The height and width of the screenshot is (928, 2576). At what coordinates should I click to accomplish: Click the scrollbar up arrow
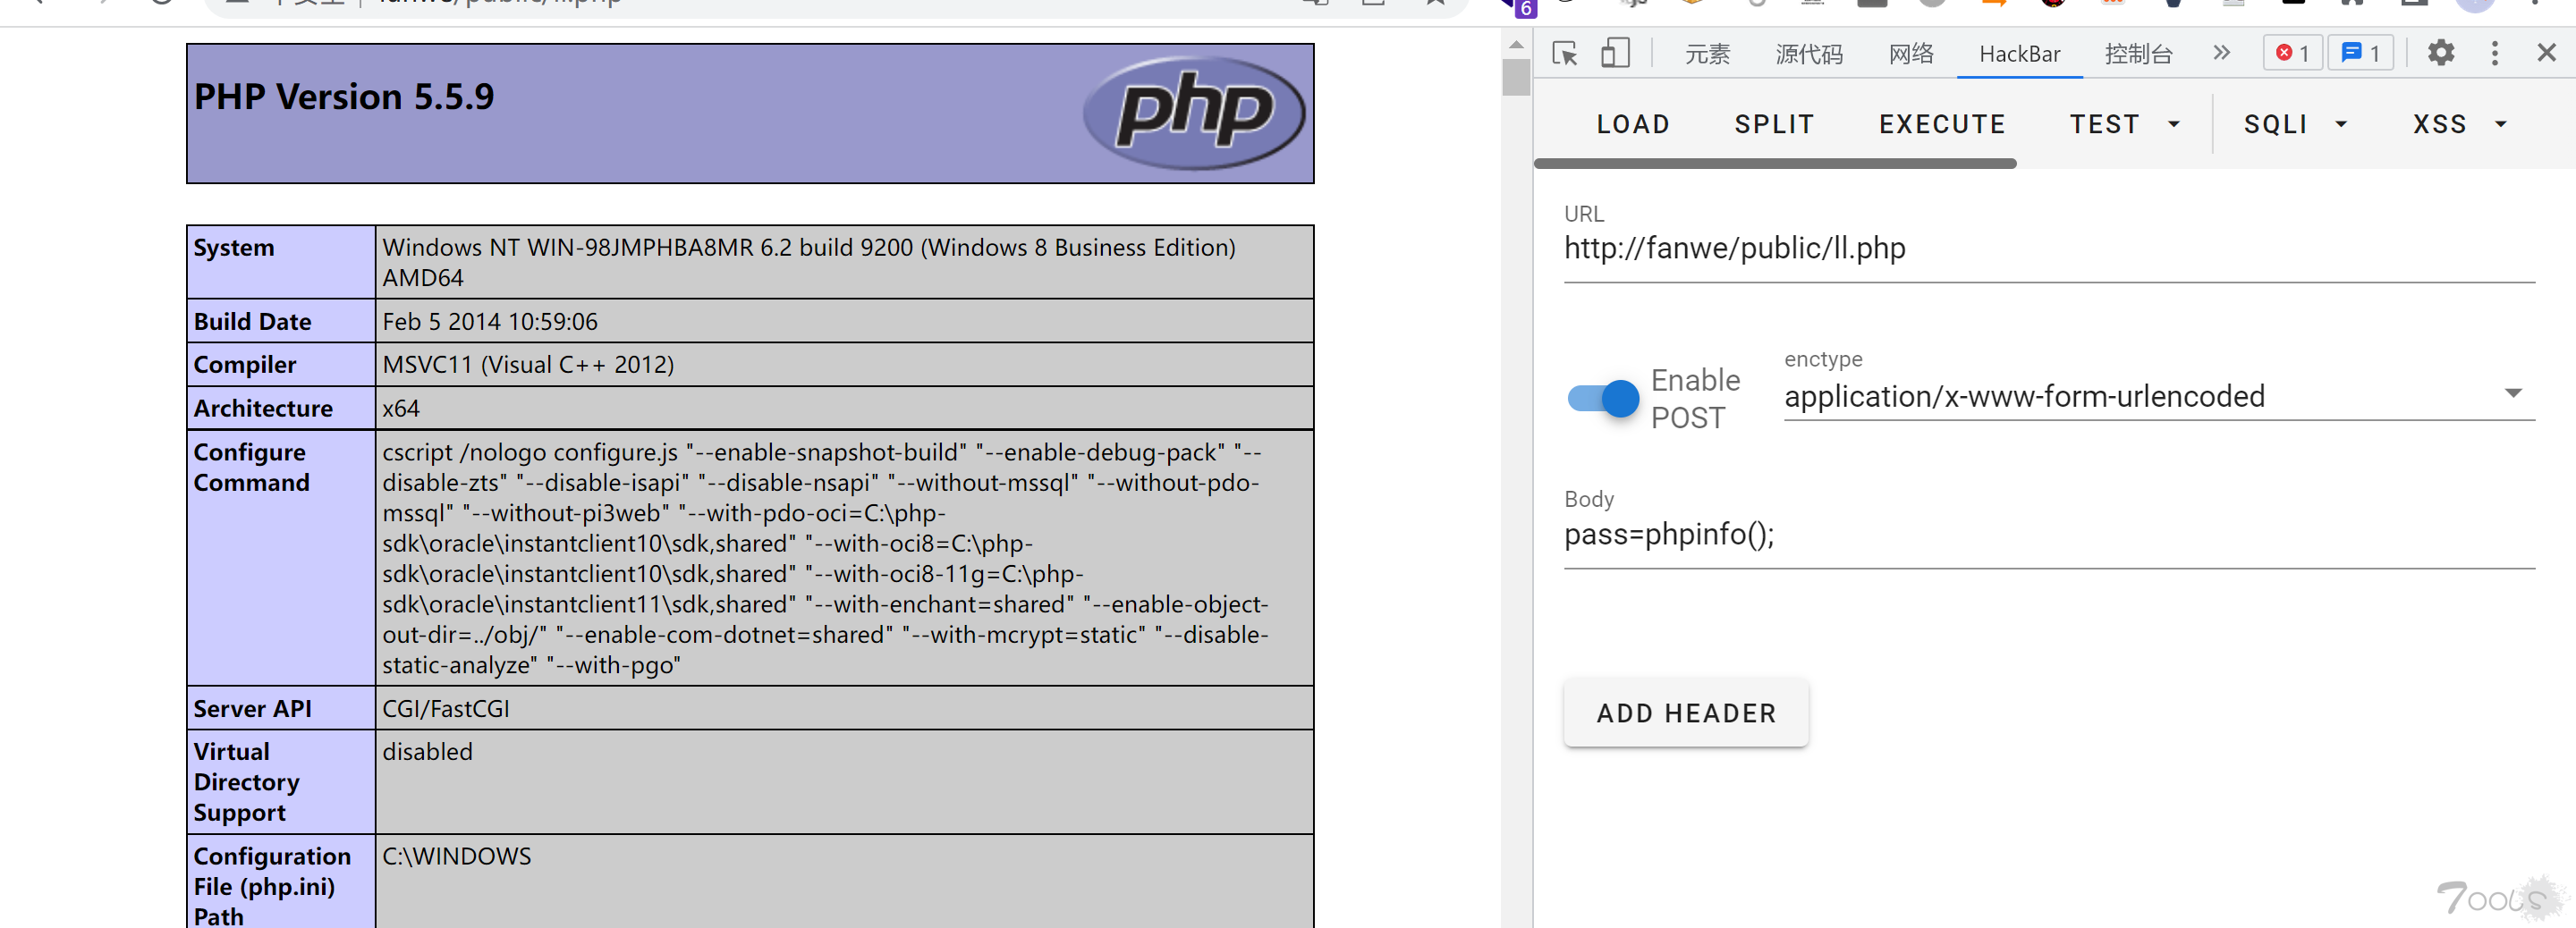(x=1516, y=44)
